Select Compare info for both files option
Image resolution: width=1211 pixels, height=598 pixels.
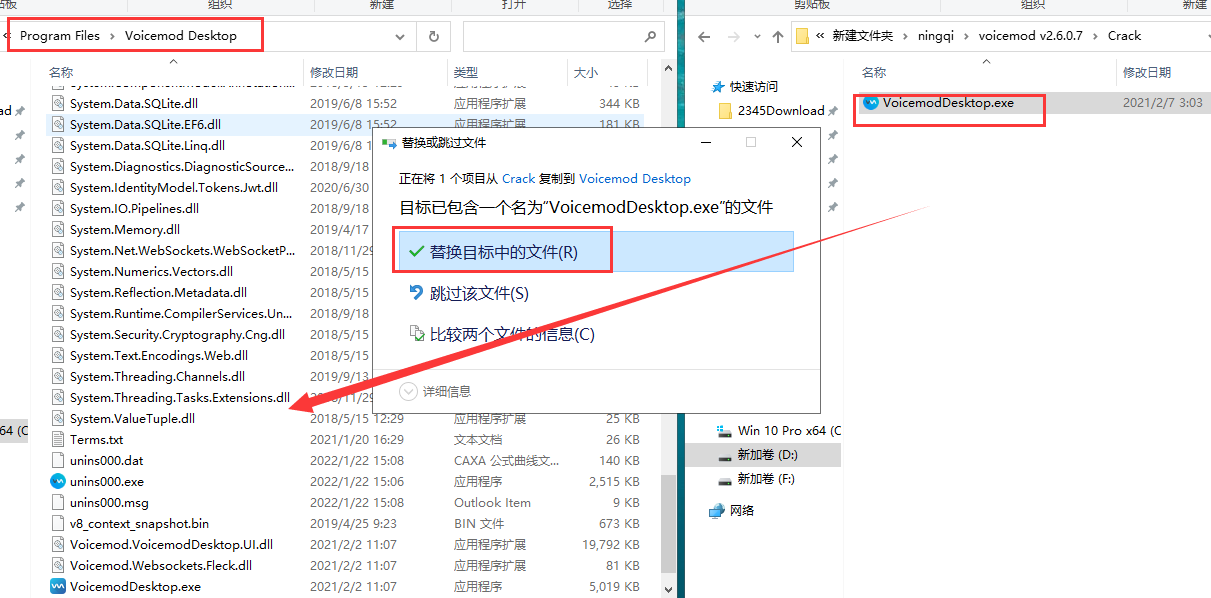(502, 334)
